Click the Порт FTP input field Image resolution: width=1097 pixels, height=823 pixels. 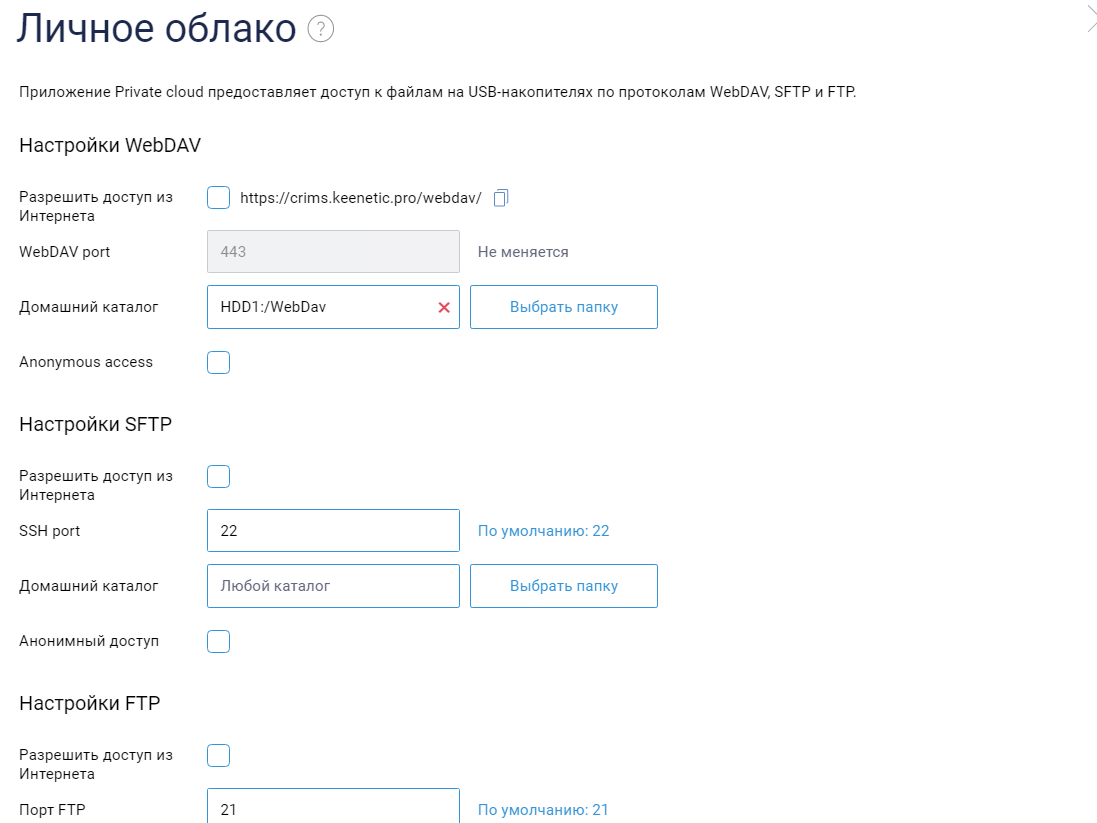pyautogui.click(x=333, y=806)
